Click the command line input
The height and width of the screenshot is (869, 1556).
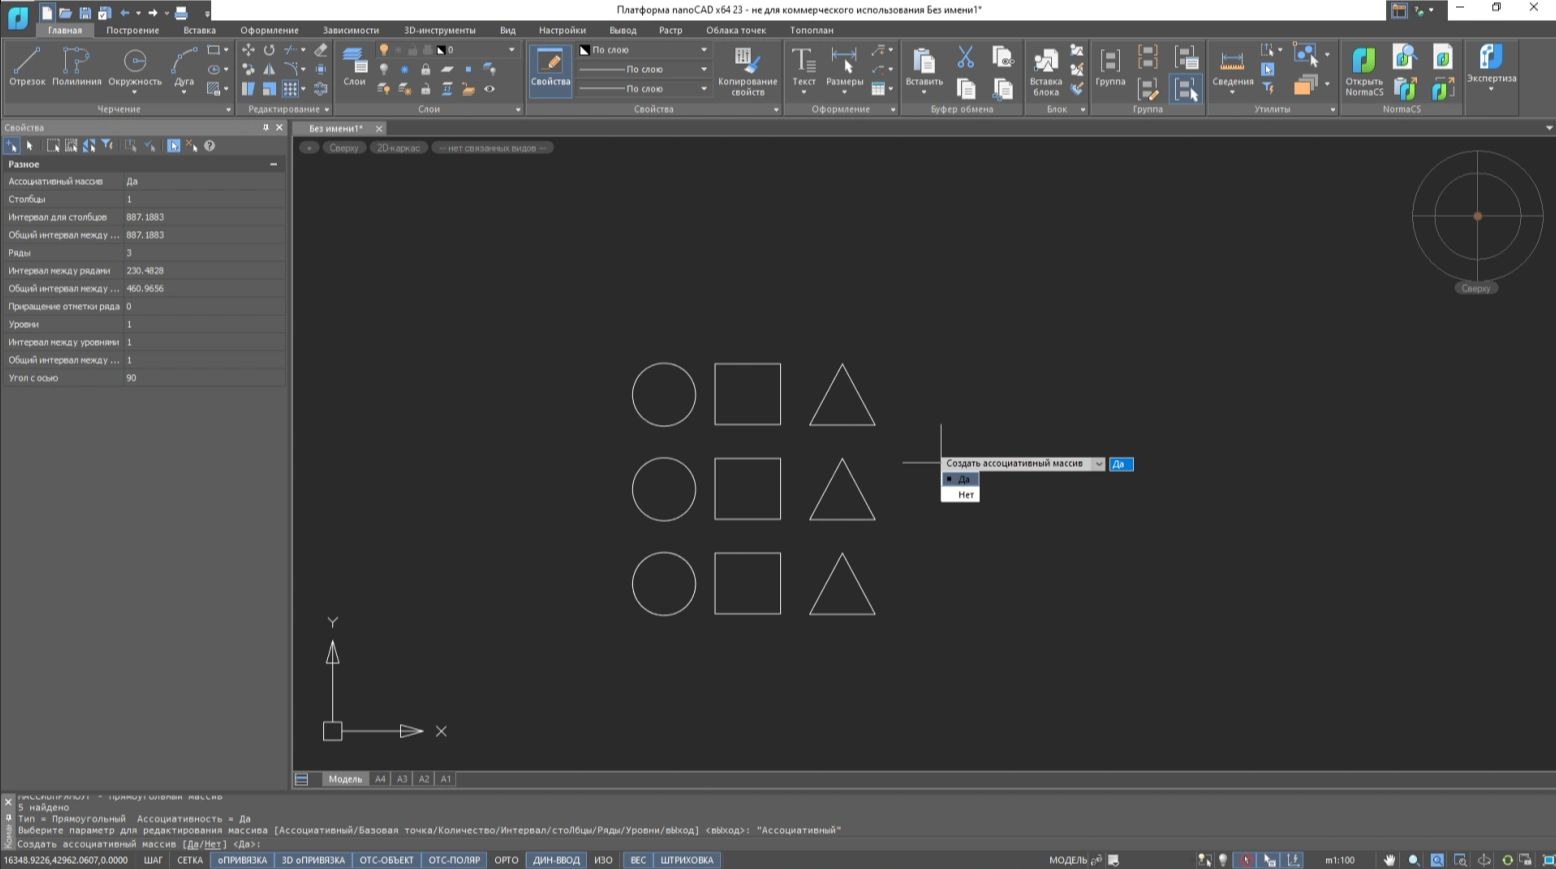coord(780,844)
